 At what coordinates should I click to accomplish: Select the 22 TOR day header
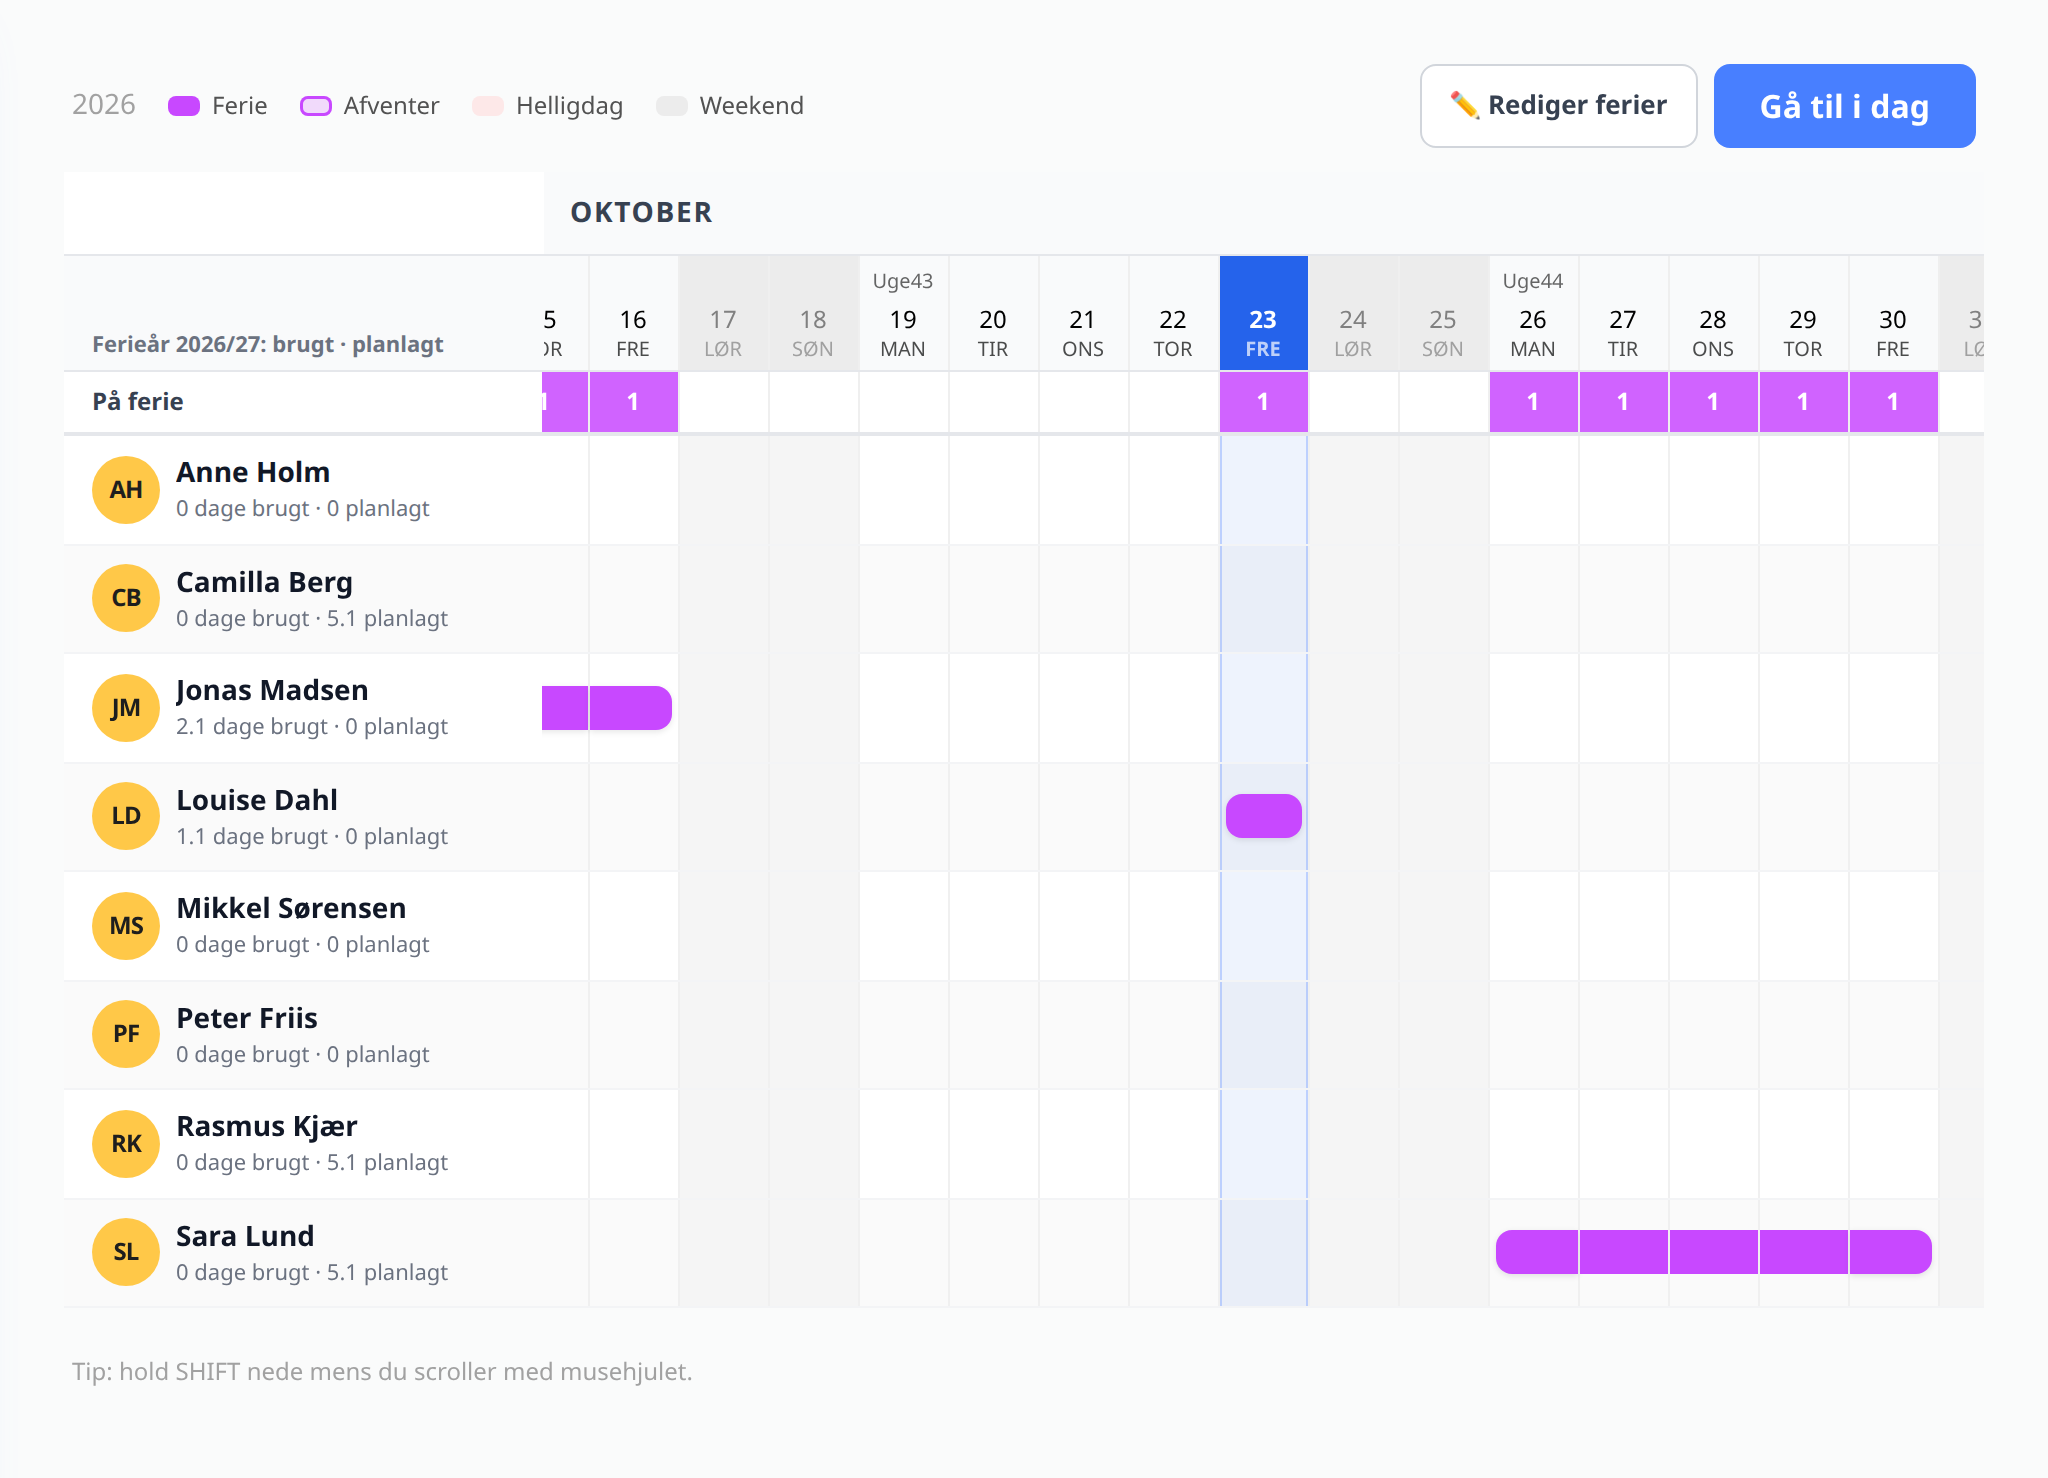pyautogui.click(x=1173, y=314)
